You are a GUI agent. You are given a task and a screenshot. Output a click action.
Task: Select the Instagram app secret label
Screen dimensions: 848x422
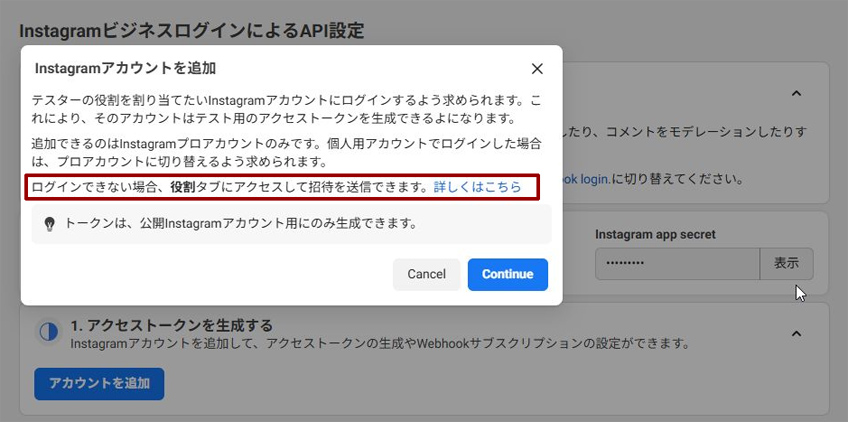[x=655, y=234]
